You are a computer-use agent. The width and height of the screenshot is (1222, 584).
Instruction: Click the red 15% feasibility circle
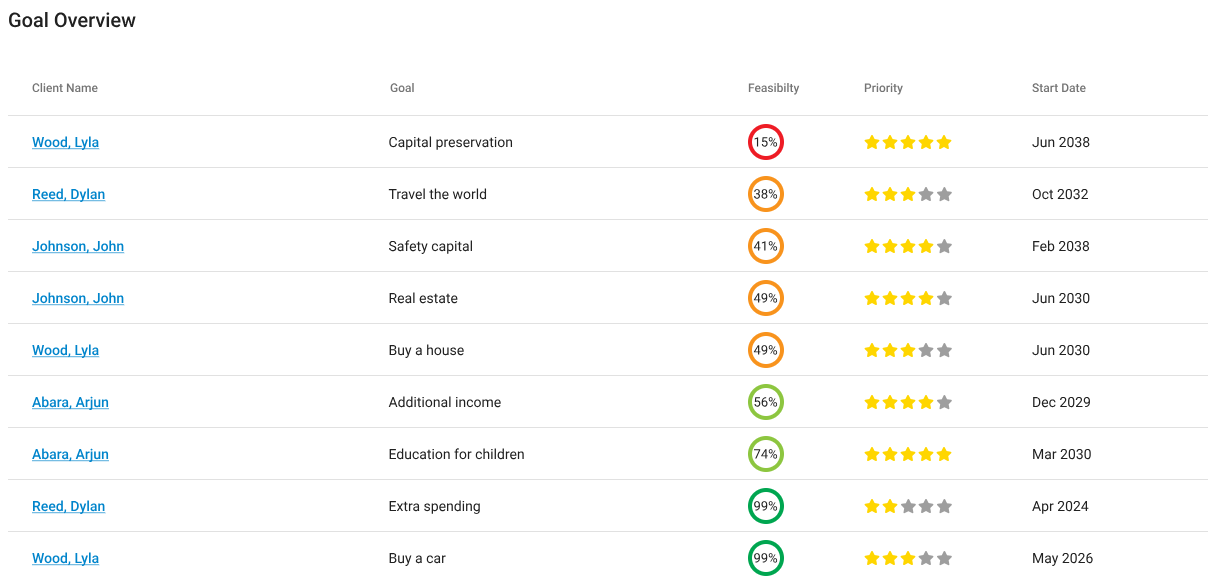[766, 142]
